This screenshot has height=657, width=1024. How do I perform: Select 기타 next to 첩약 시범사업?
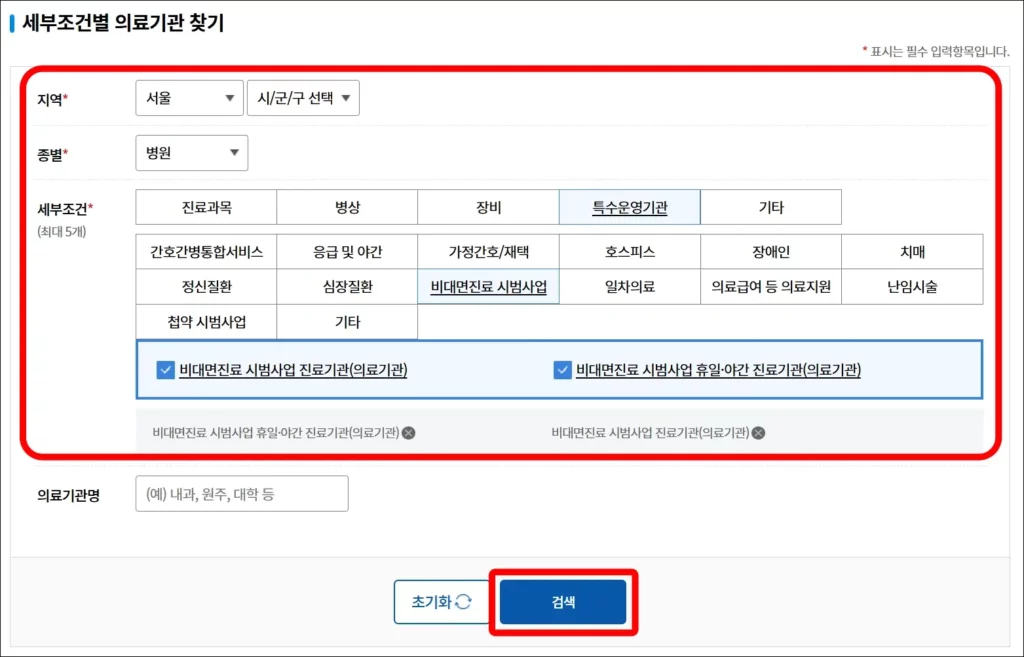coord(347,322)
